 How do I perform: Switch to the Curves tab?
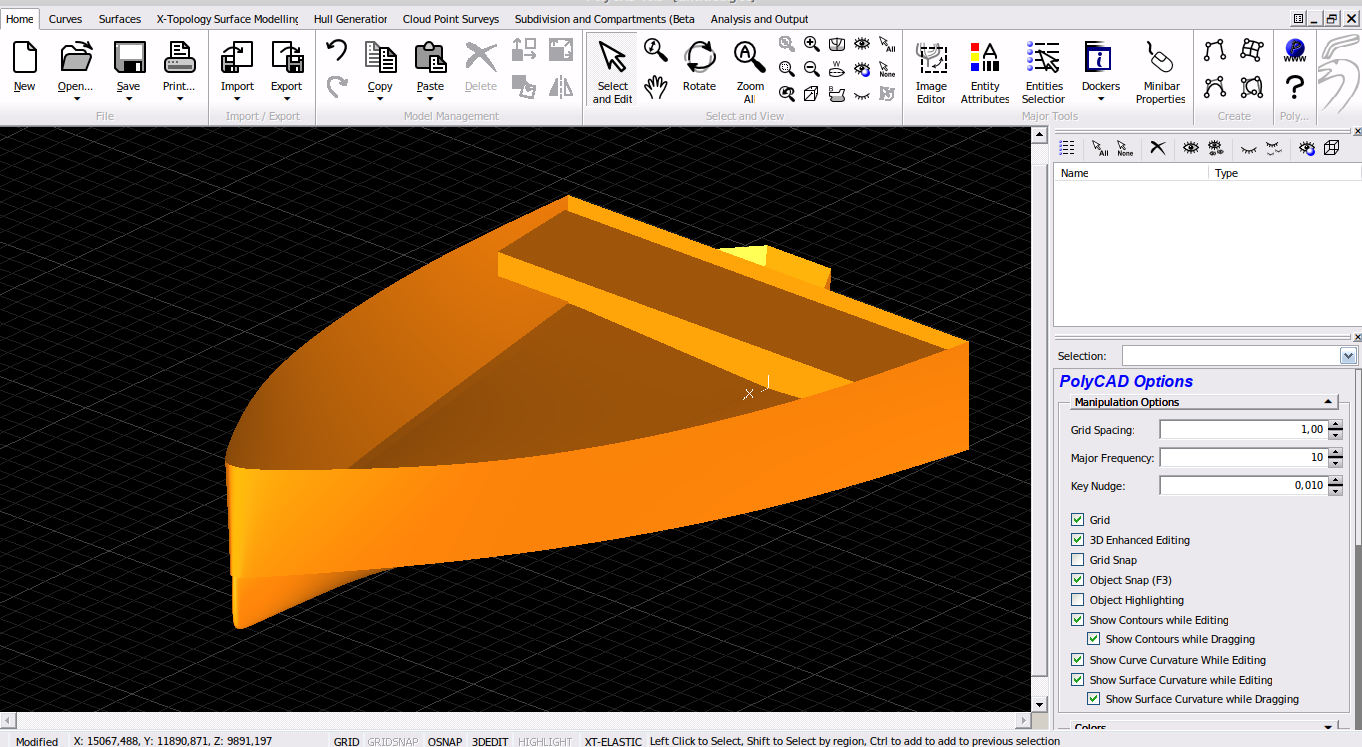tap(65, 19)
